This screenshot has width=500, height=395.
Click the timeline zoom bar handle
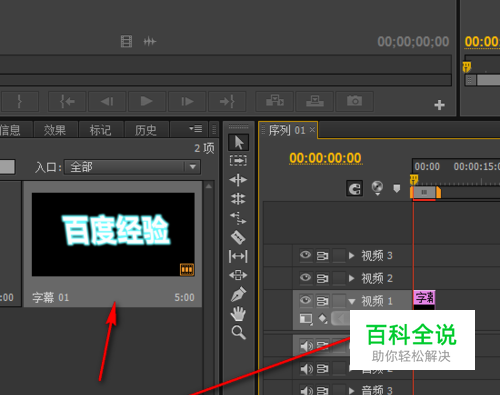tap(424, 192)
